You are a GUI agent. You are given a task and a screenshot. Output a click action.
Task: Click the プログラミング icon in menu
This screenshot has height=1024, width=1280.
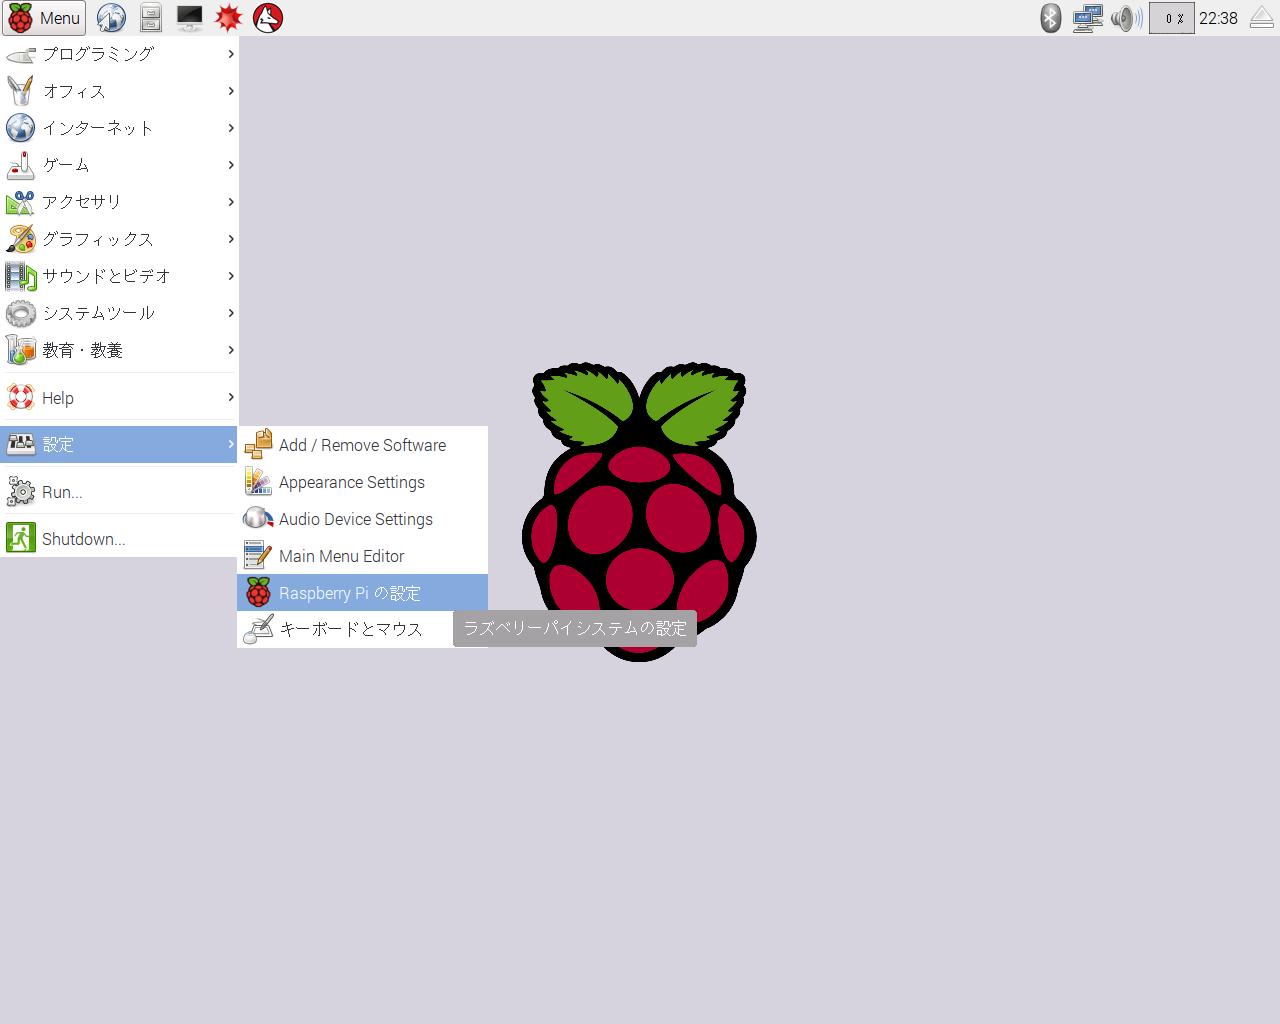tap(21, 55)
